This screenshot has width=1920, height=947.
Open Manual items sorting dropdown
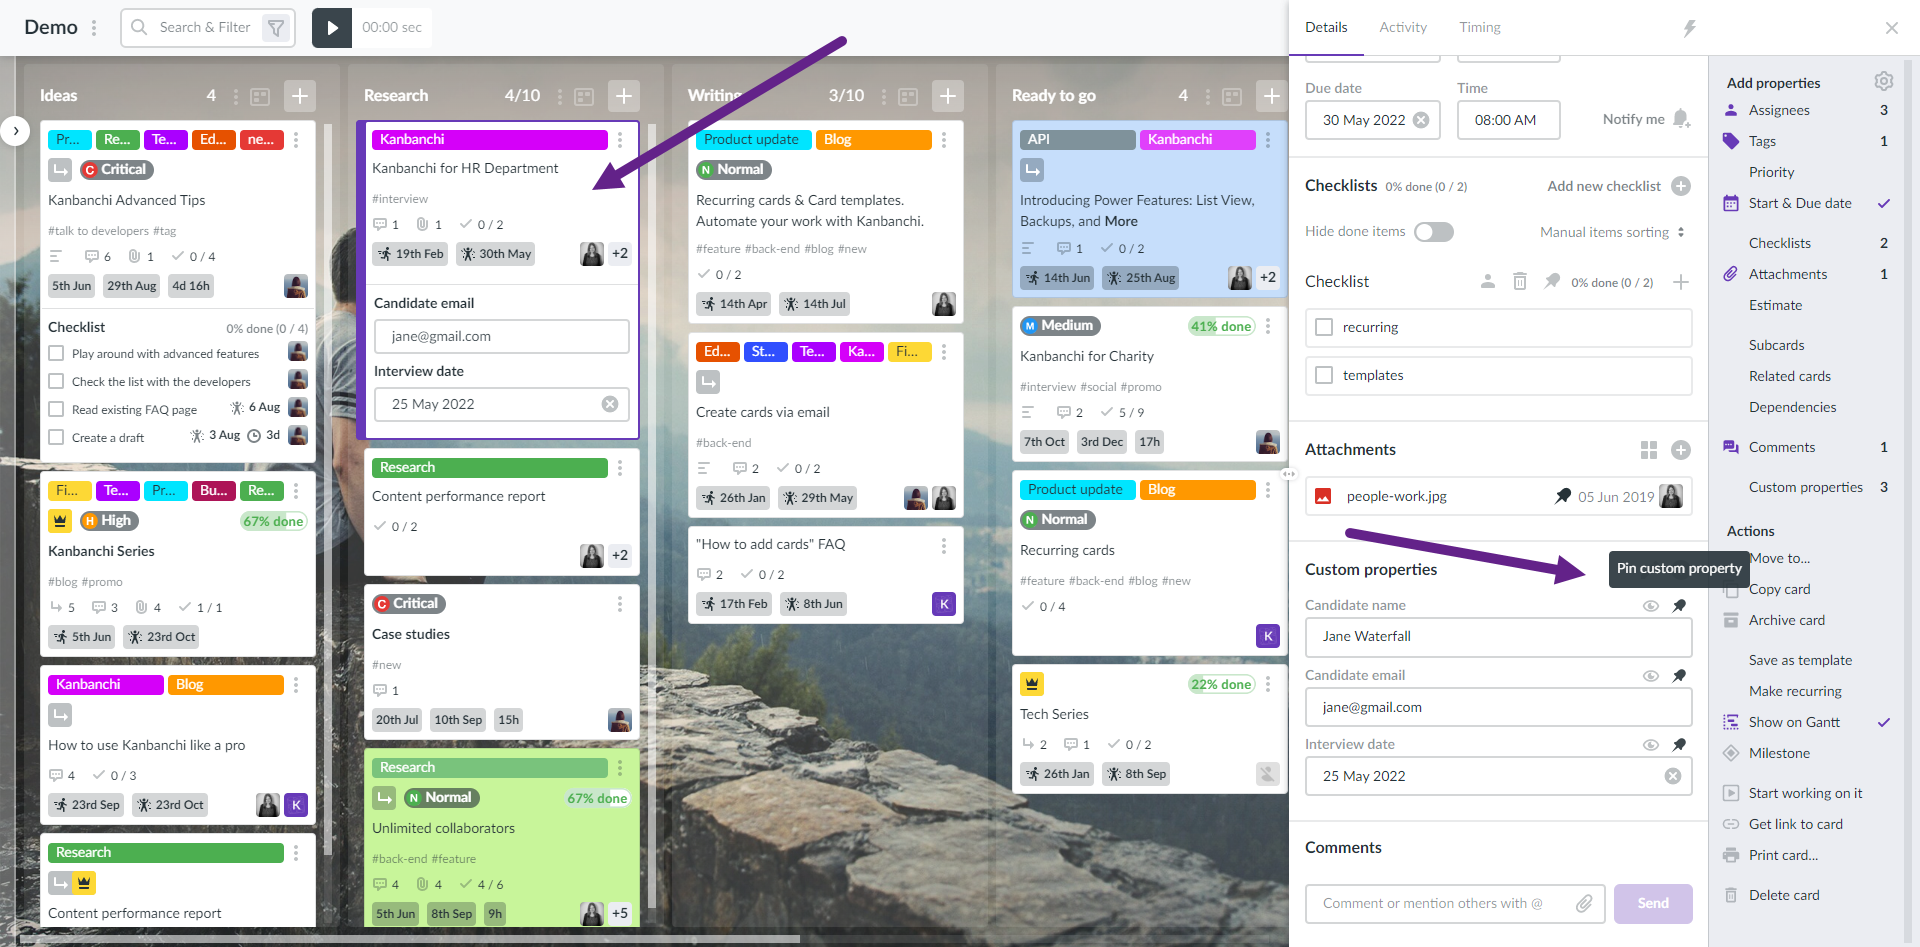(1612, 232)
